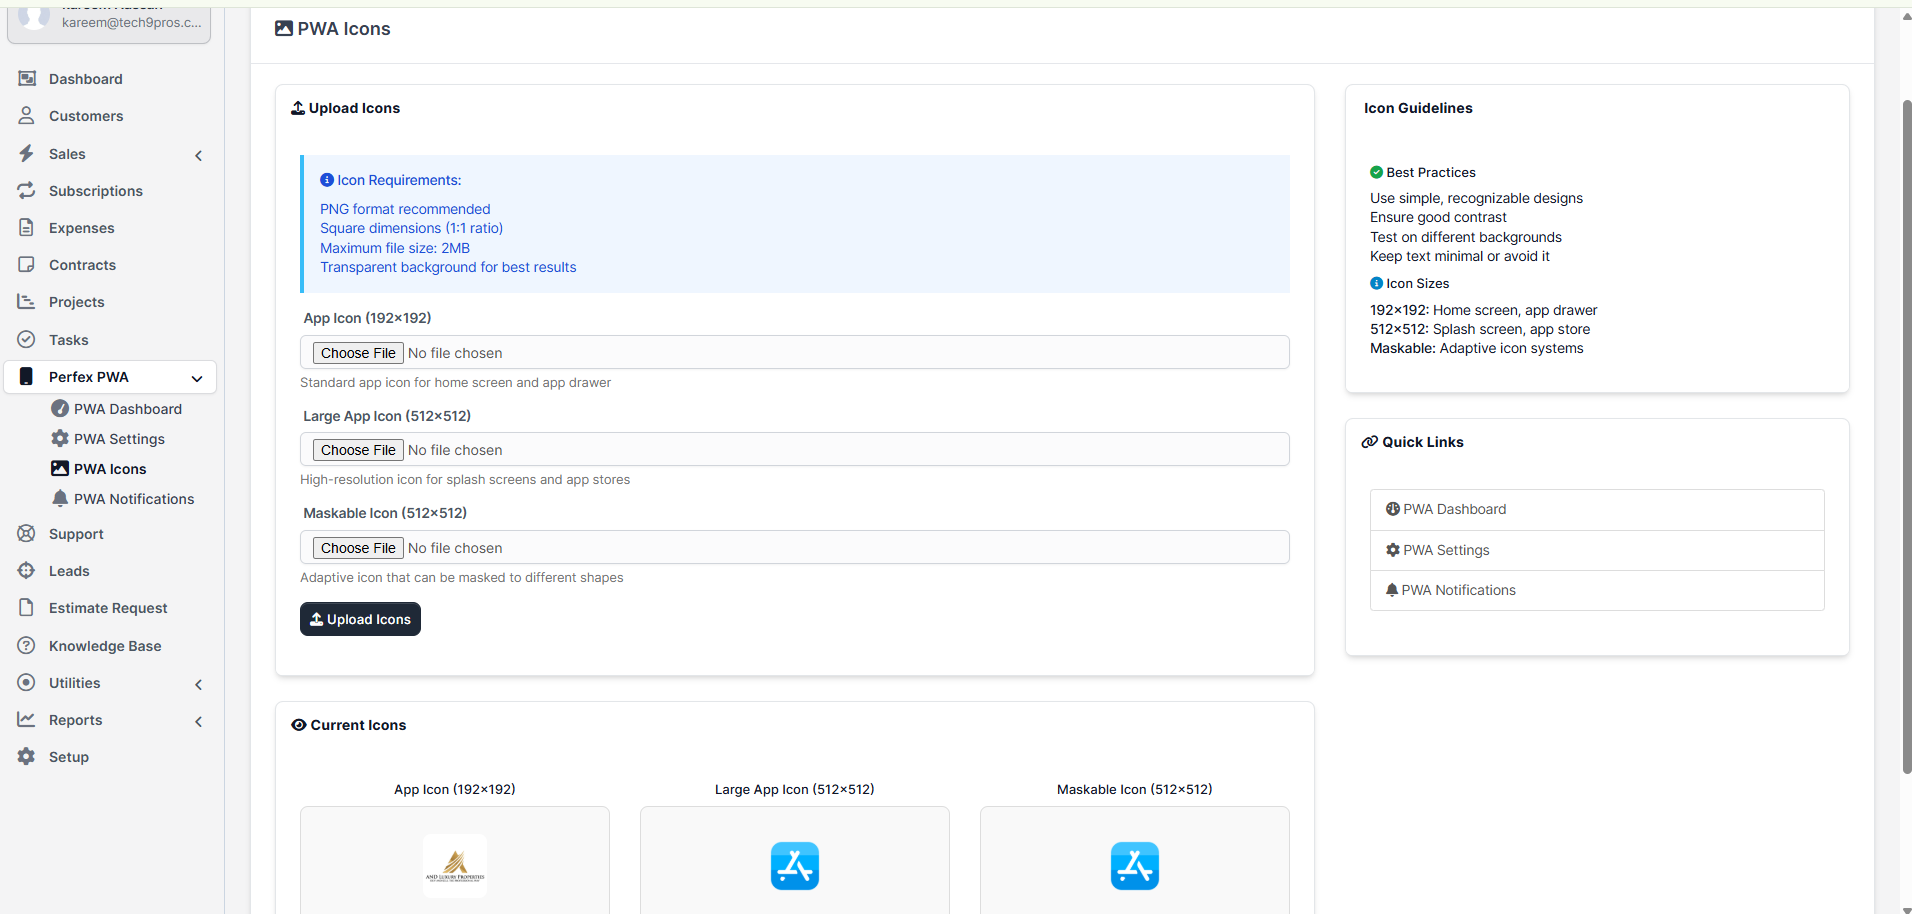1912x914 pixels.
Task: Click the current Maskable Icon thumbnail
Action: (1135, 866)
